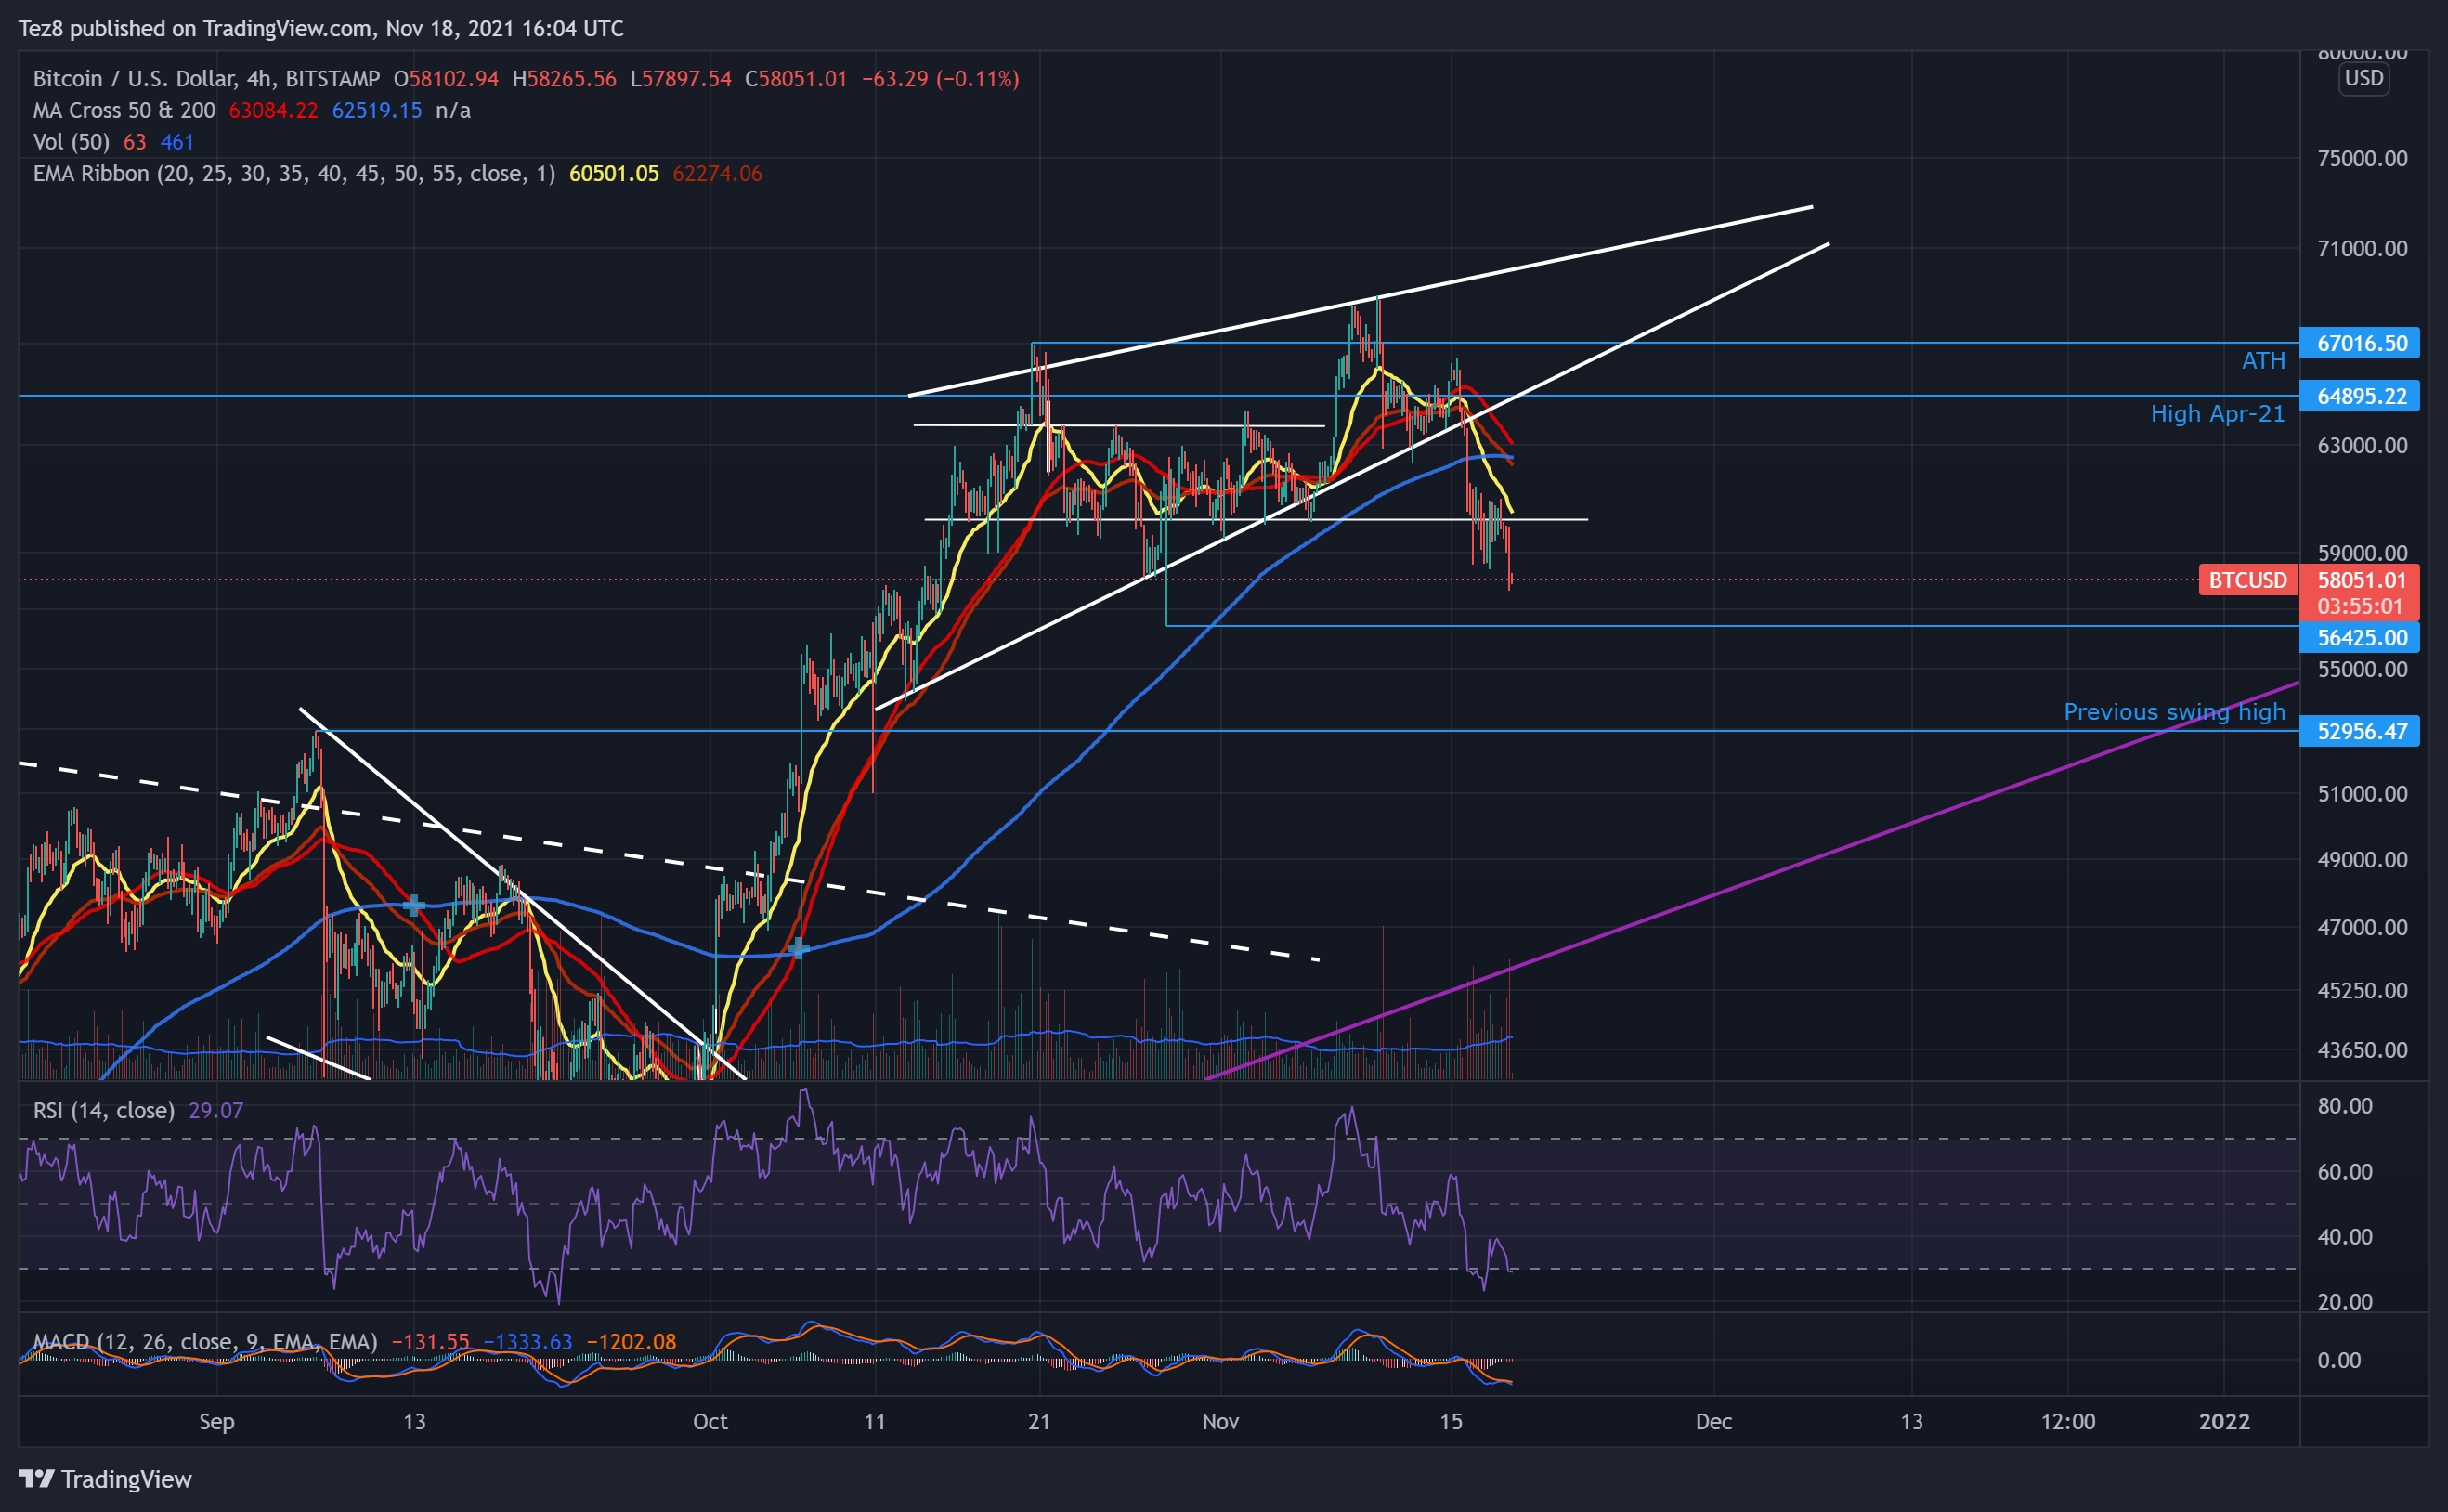Viewport: 2448px width, 1512px height.
Task: Select the 56425.00 price label
Action: click(2360, 637)
